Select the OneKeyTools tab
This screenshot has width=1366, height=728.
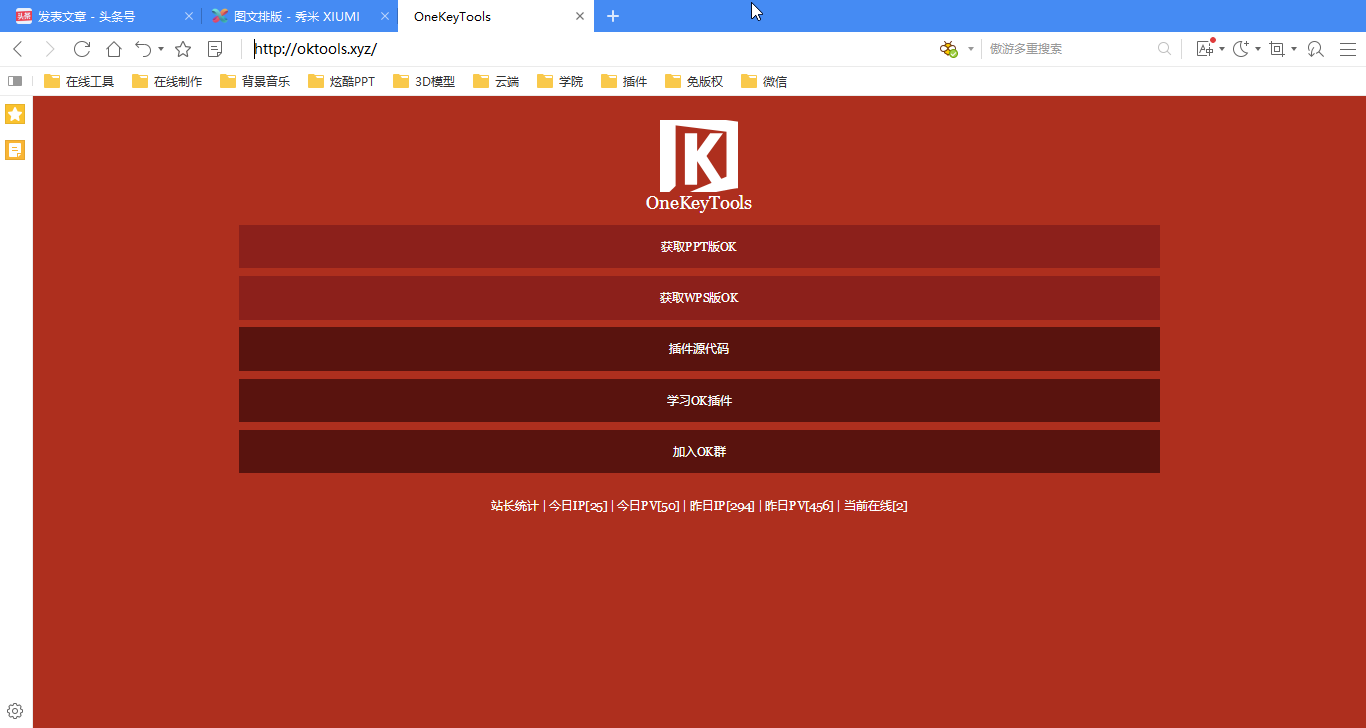click(x=495, y=16)
